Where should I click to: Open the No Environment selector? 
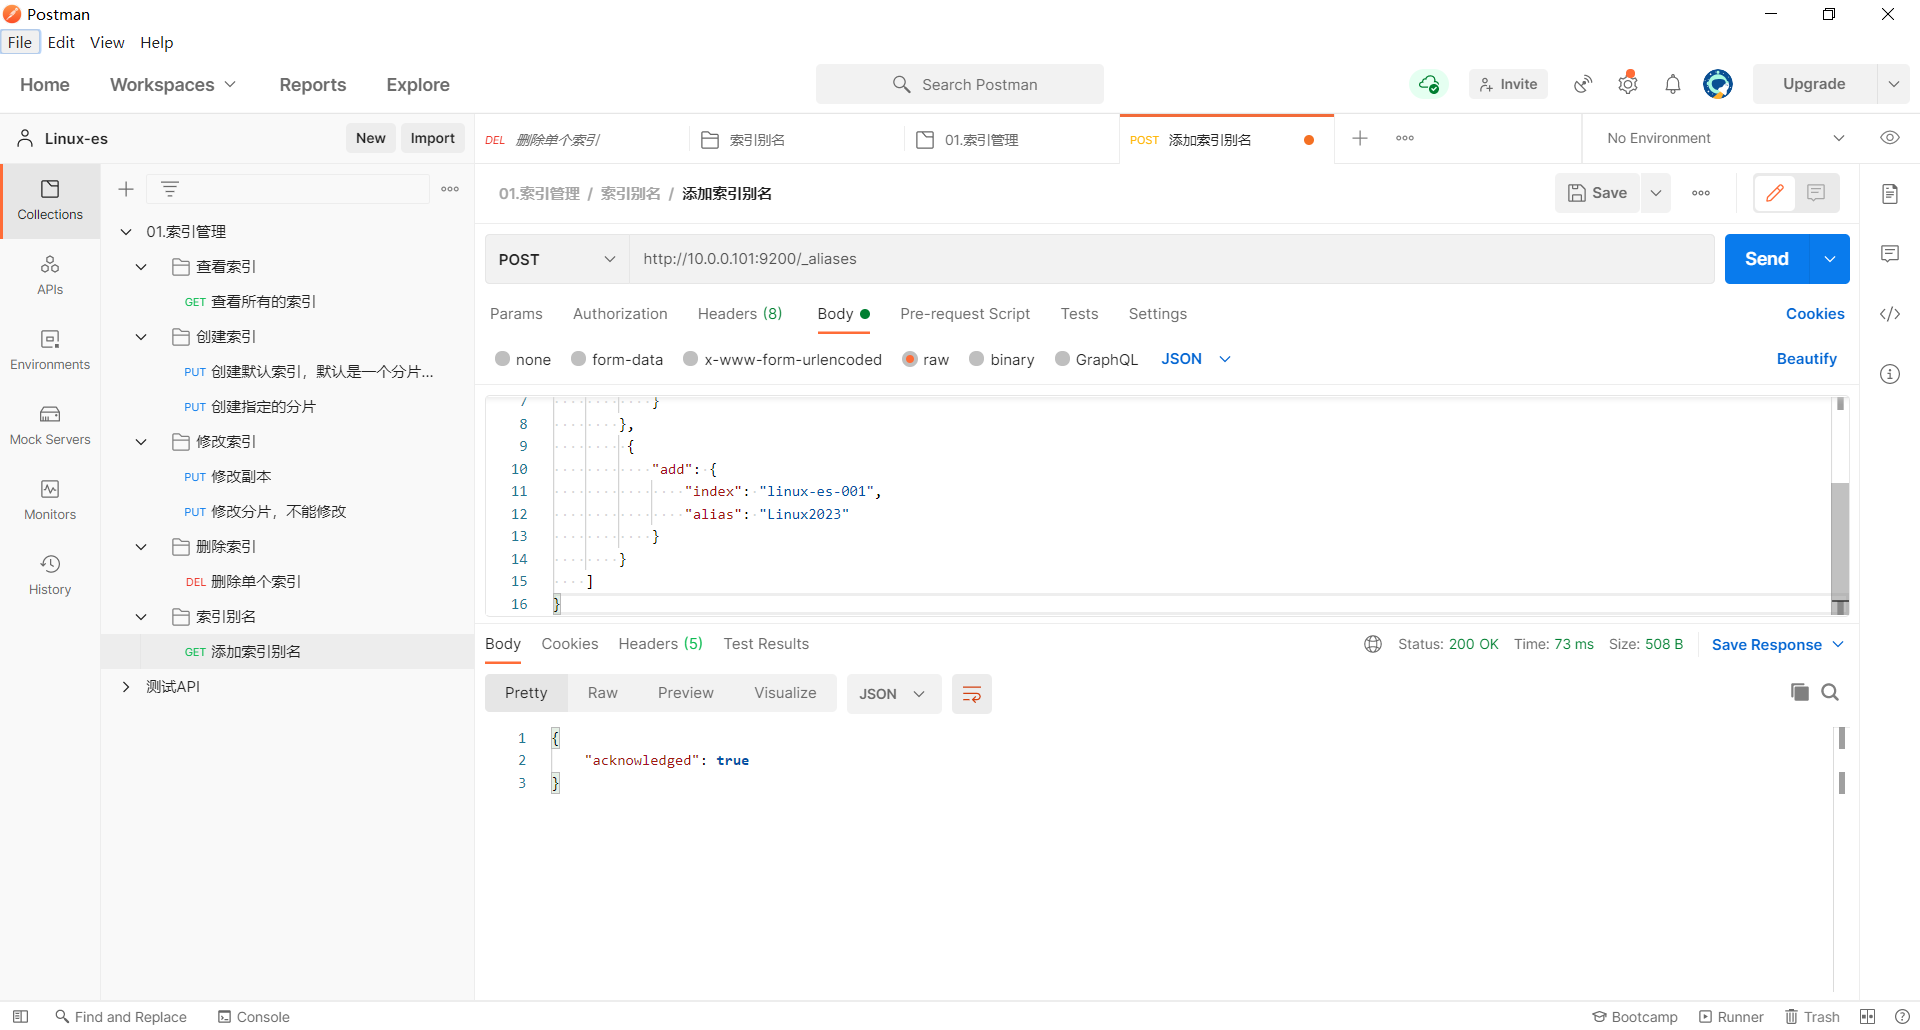[1725, 138]
